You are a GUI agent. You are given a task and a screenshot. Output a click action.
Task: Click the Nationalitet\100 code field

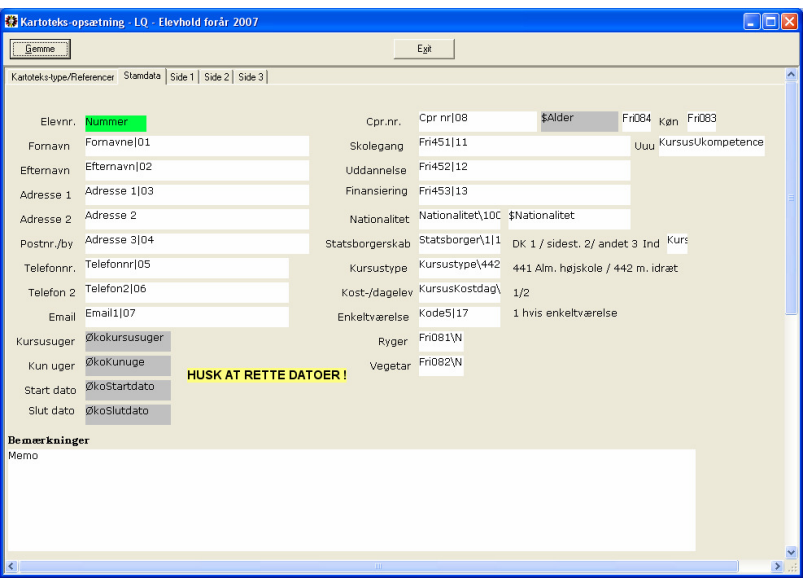click(x=460, y=219)
